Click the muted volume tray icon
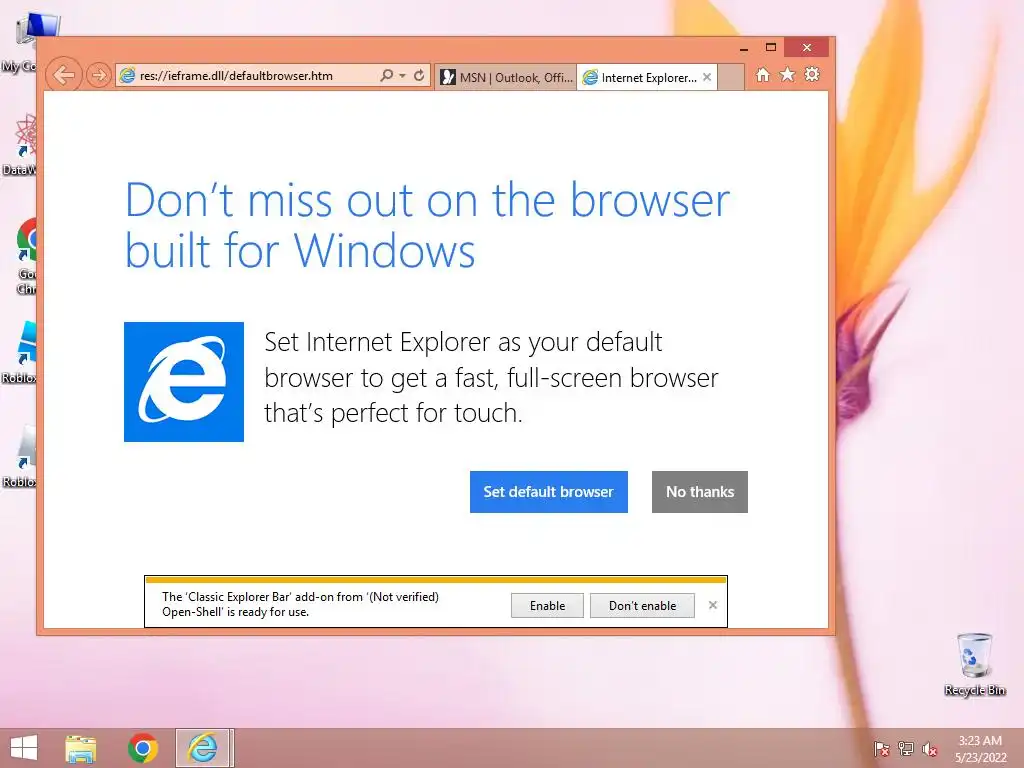The width and height of the screenshot is (1024, 768). coord(930,749)
